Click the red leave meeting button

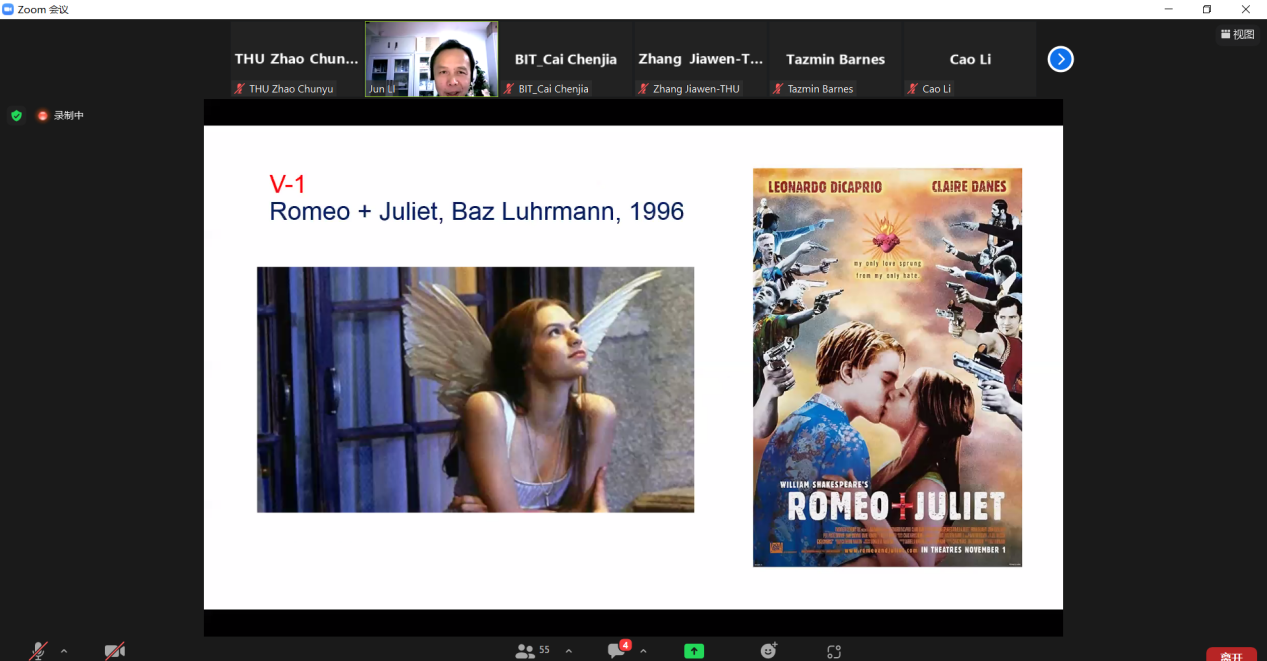click(1230, 654)
